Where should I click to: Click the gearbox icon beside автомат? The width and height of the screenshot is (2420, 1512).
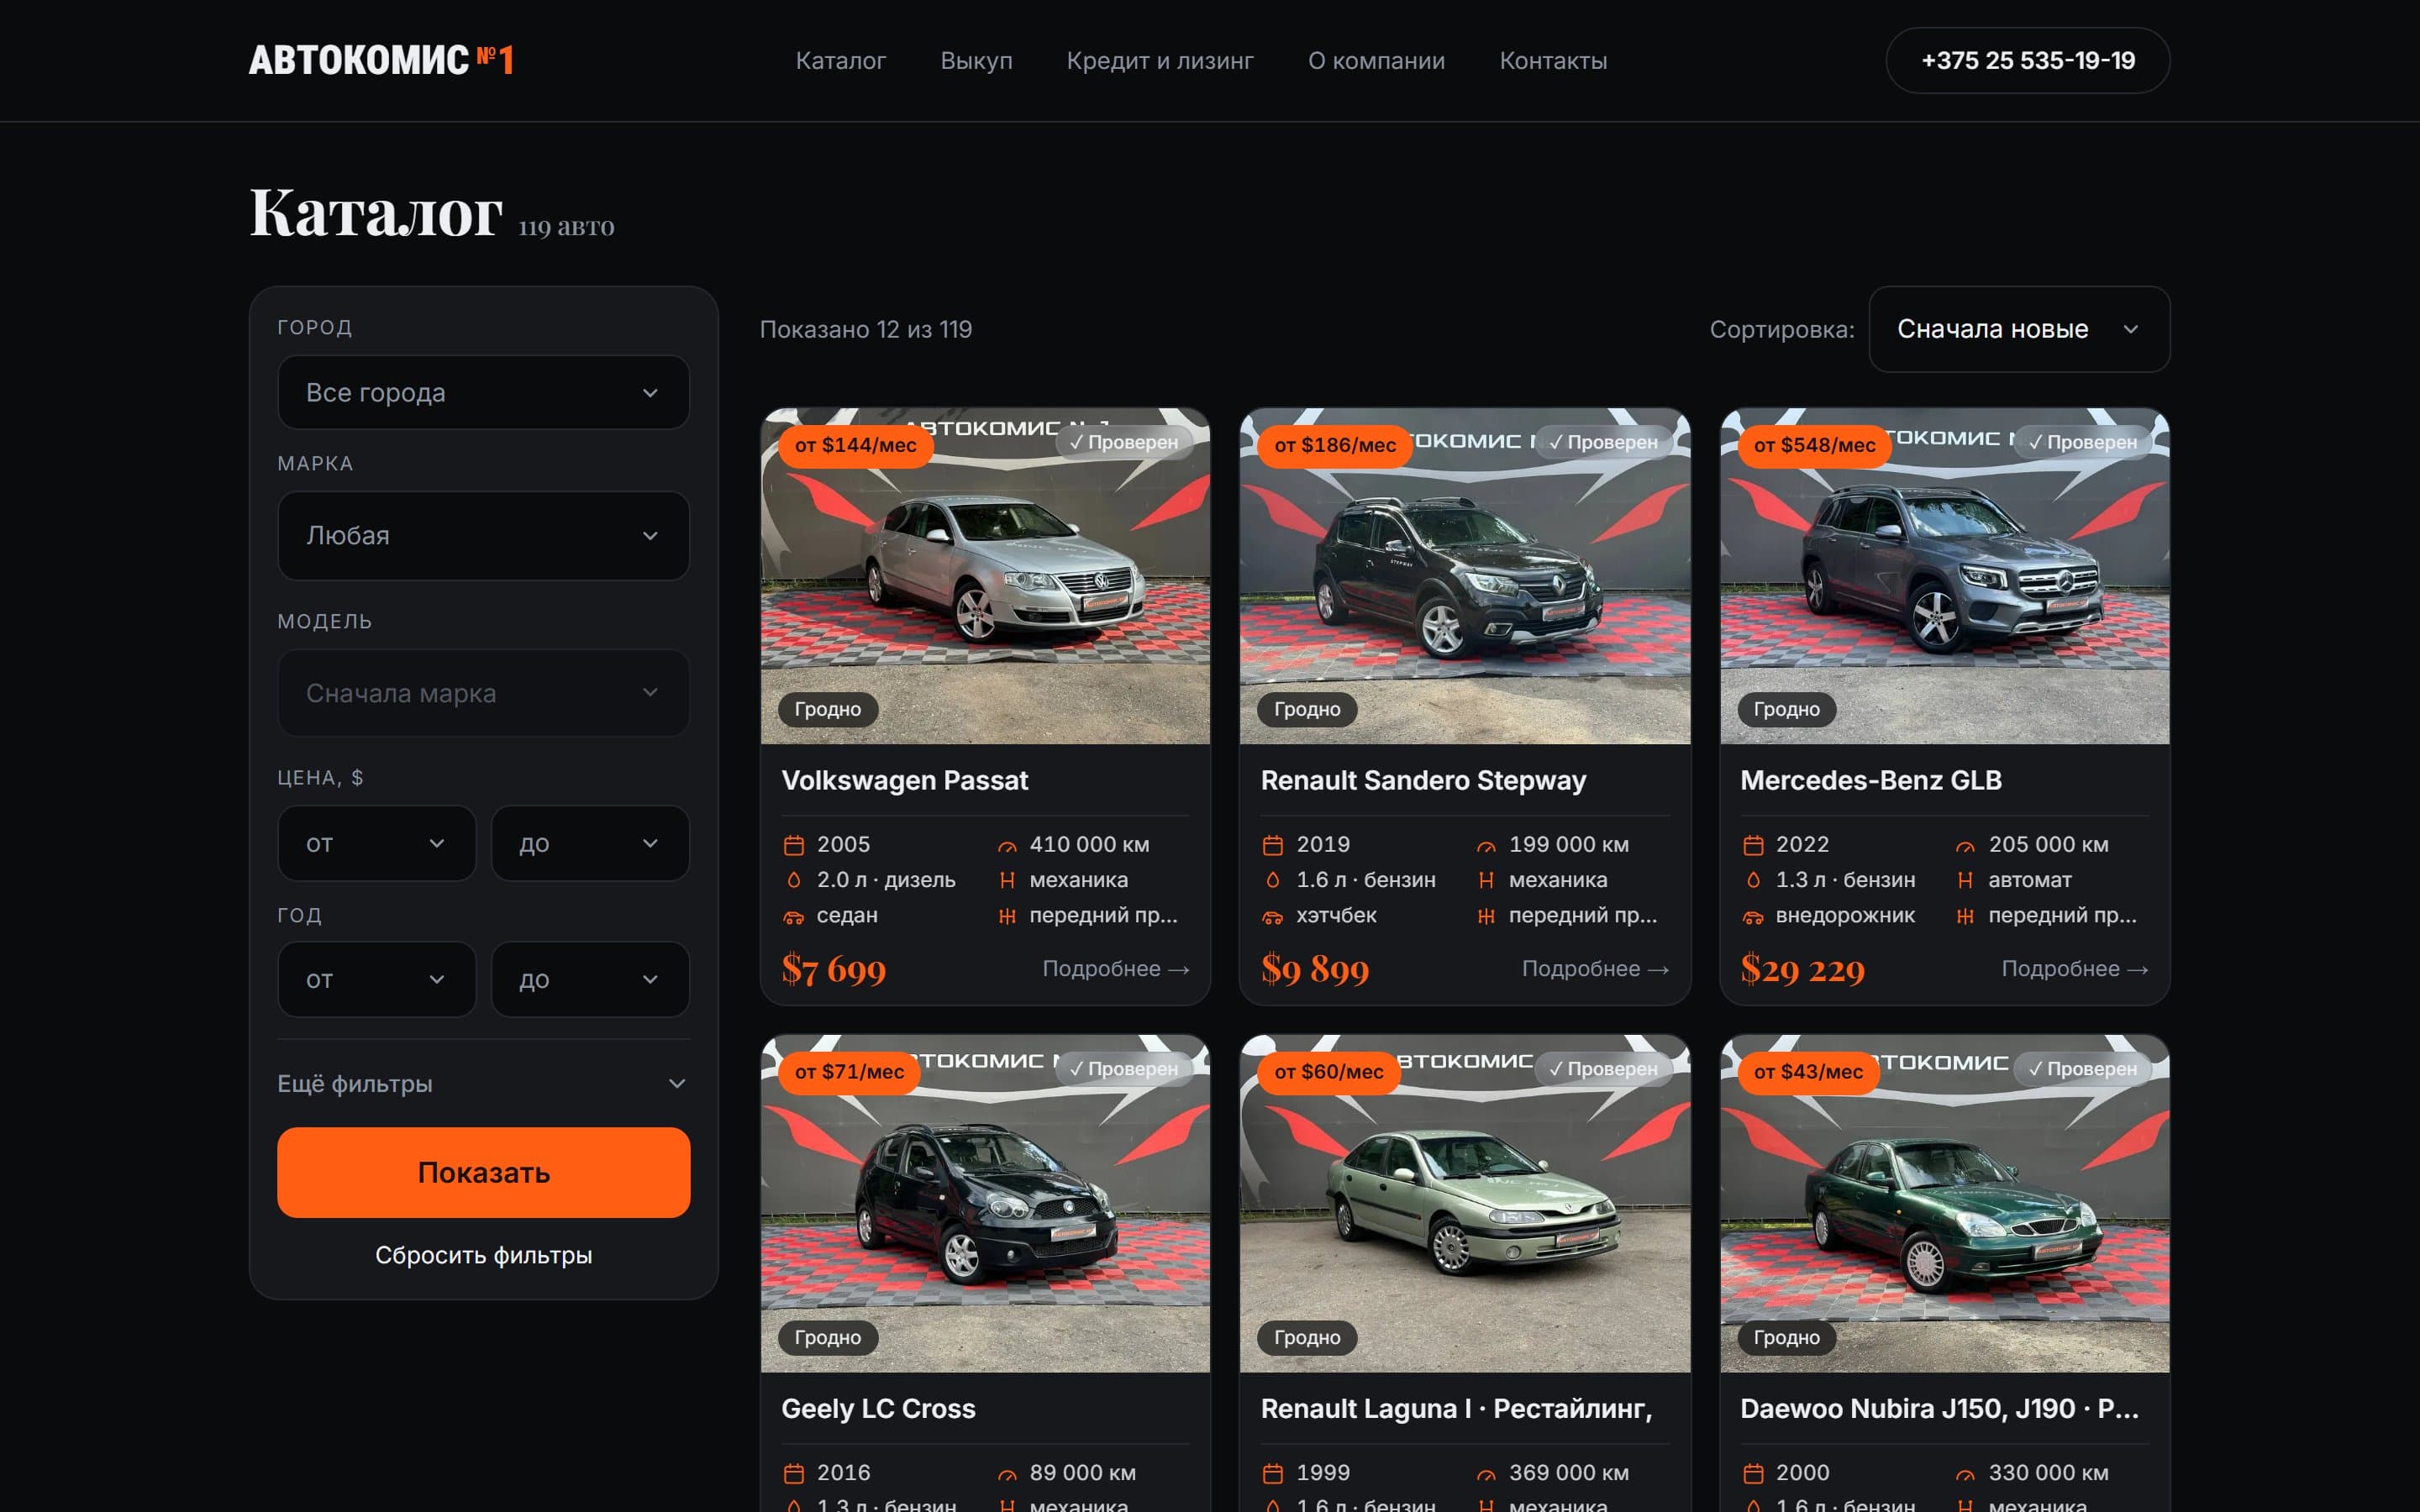(1965, 880)
